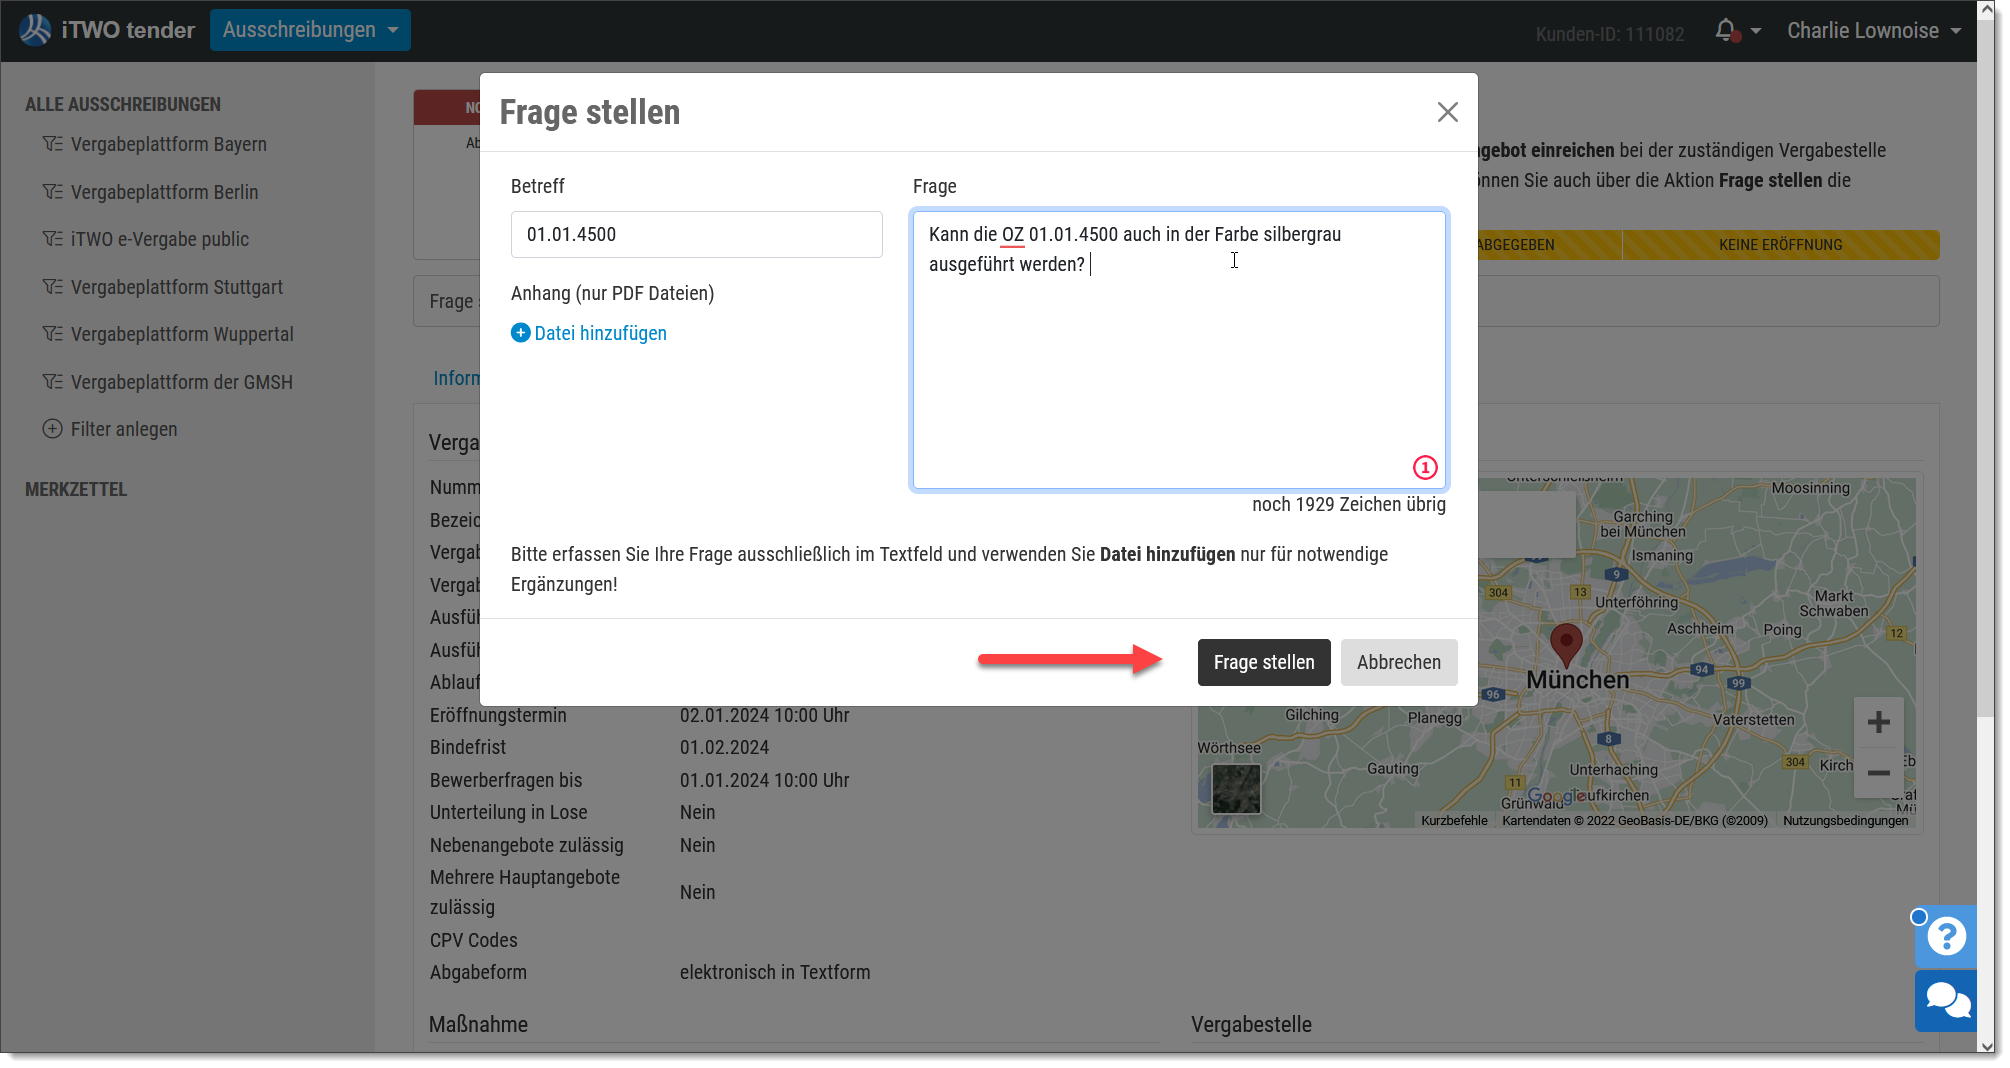
Task: Expand the dropdown arrow next to the bell
Action: 1756,31
